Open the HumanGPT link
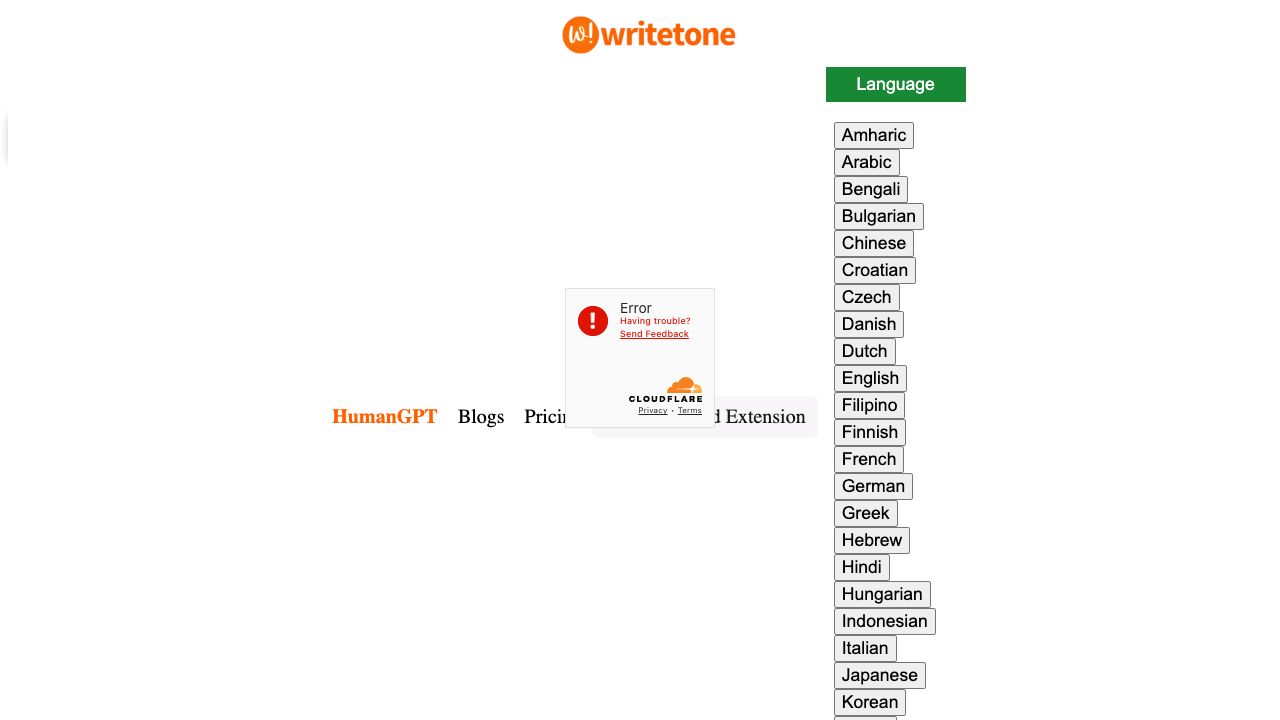Screen dimensions: 1280x720 click(x=384, y=417)
